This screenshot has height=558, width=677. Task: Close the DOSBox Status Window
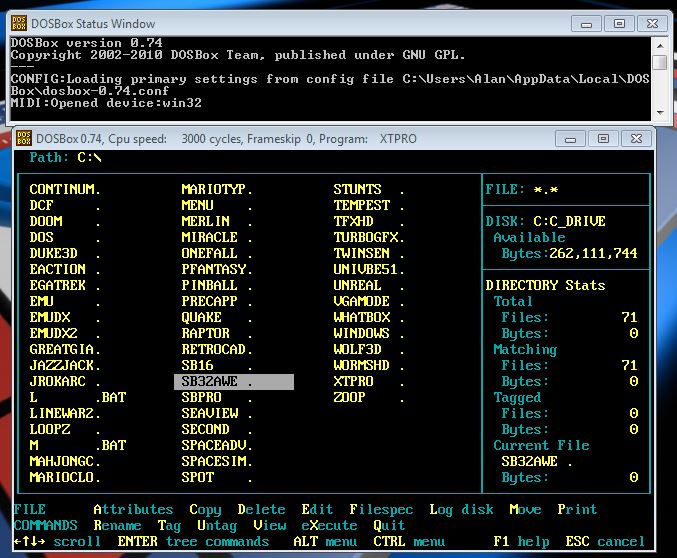pyautogui.click(x=652, y=24)
